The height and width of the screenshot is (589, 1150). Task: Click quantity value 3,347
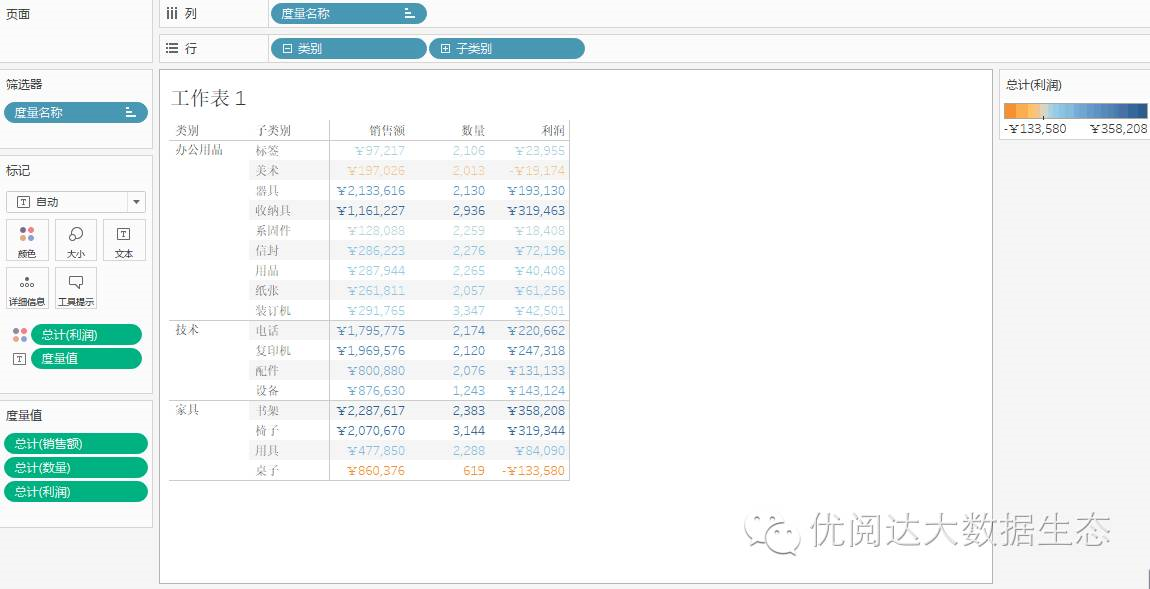[469, 310]
